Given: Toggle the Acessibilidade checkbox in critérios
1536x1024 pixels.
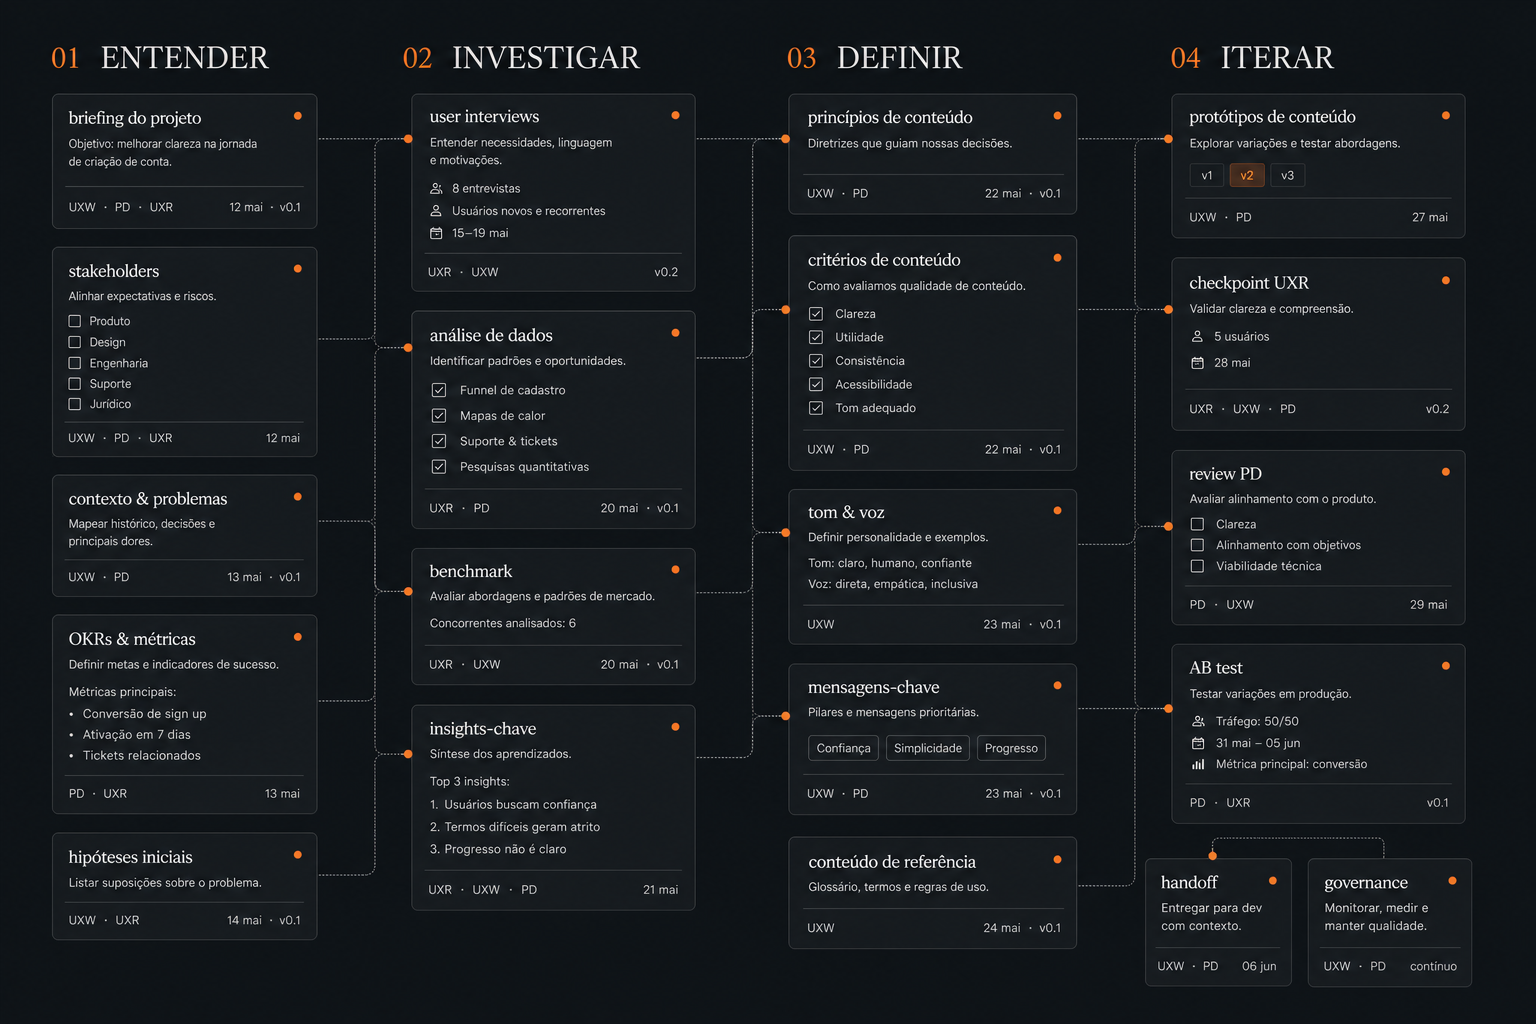Looking at the screenshot, I should tap(816, 384).
